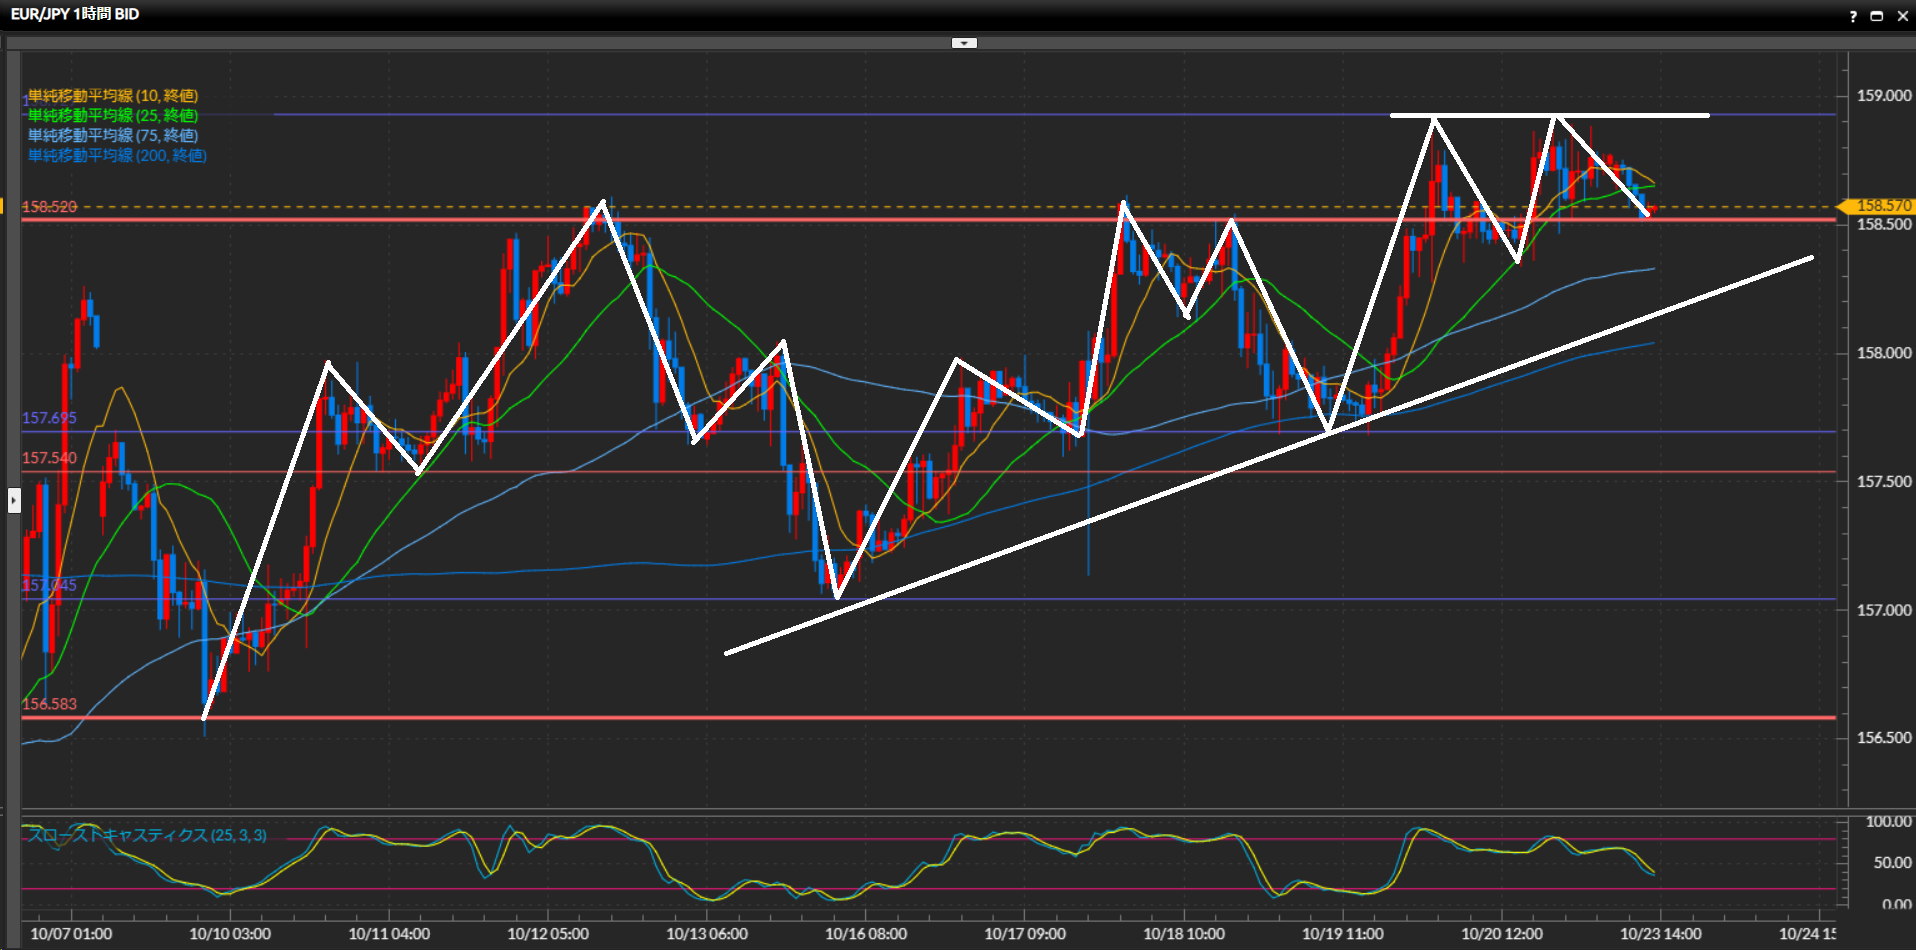Click the 75-period moving average label
This screenshot has width=1916, height=950.
tap(113, 136)
